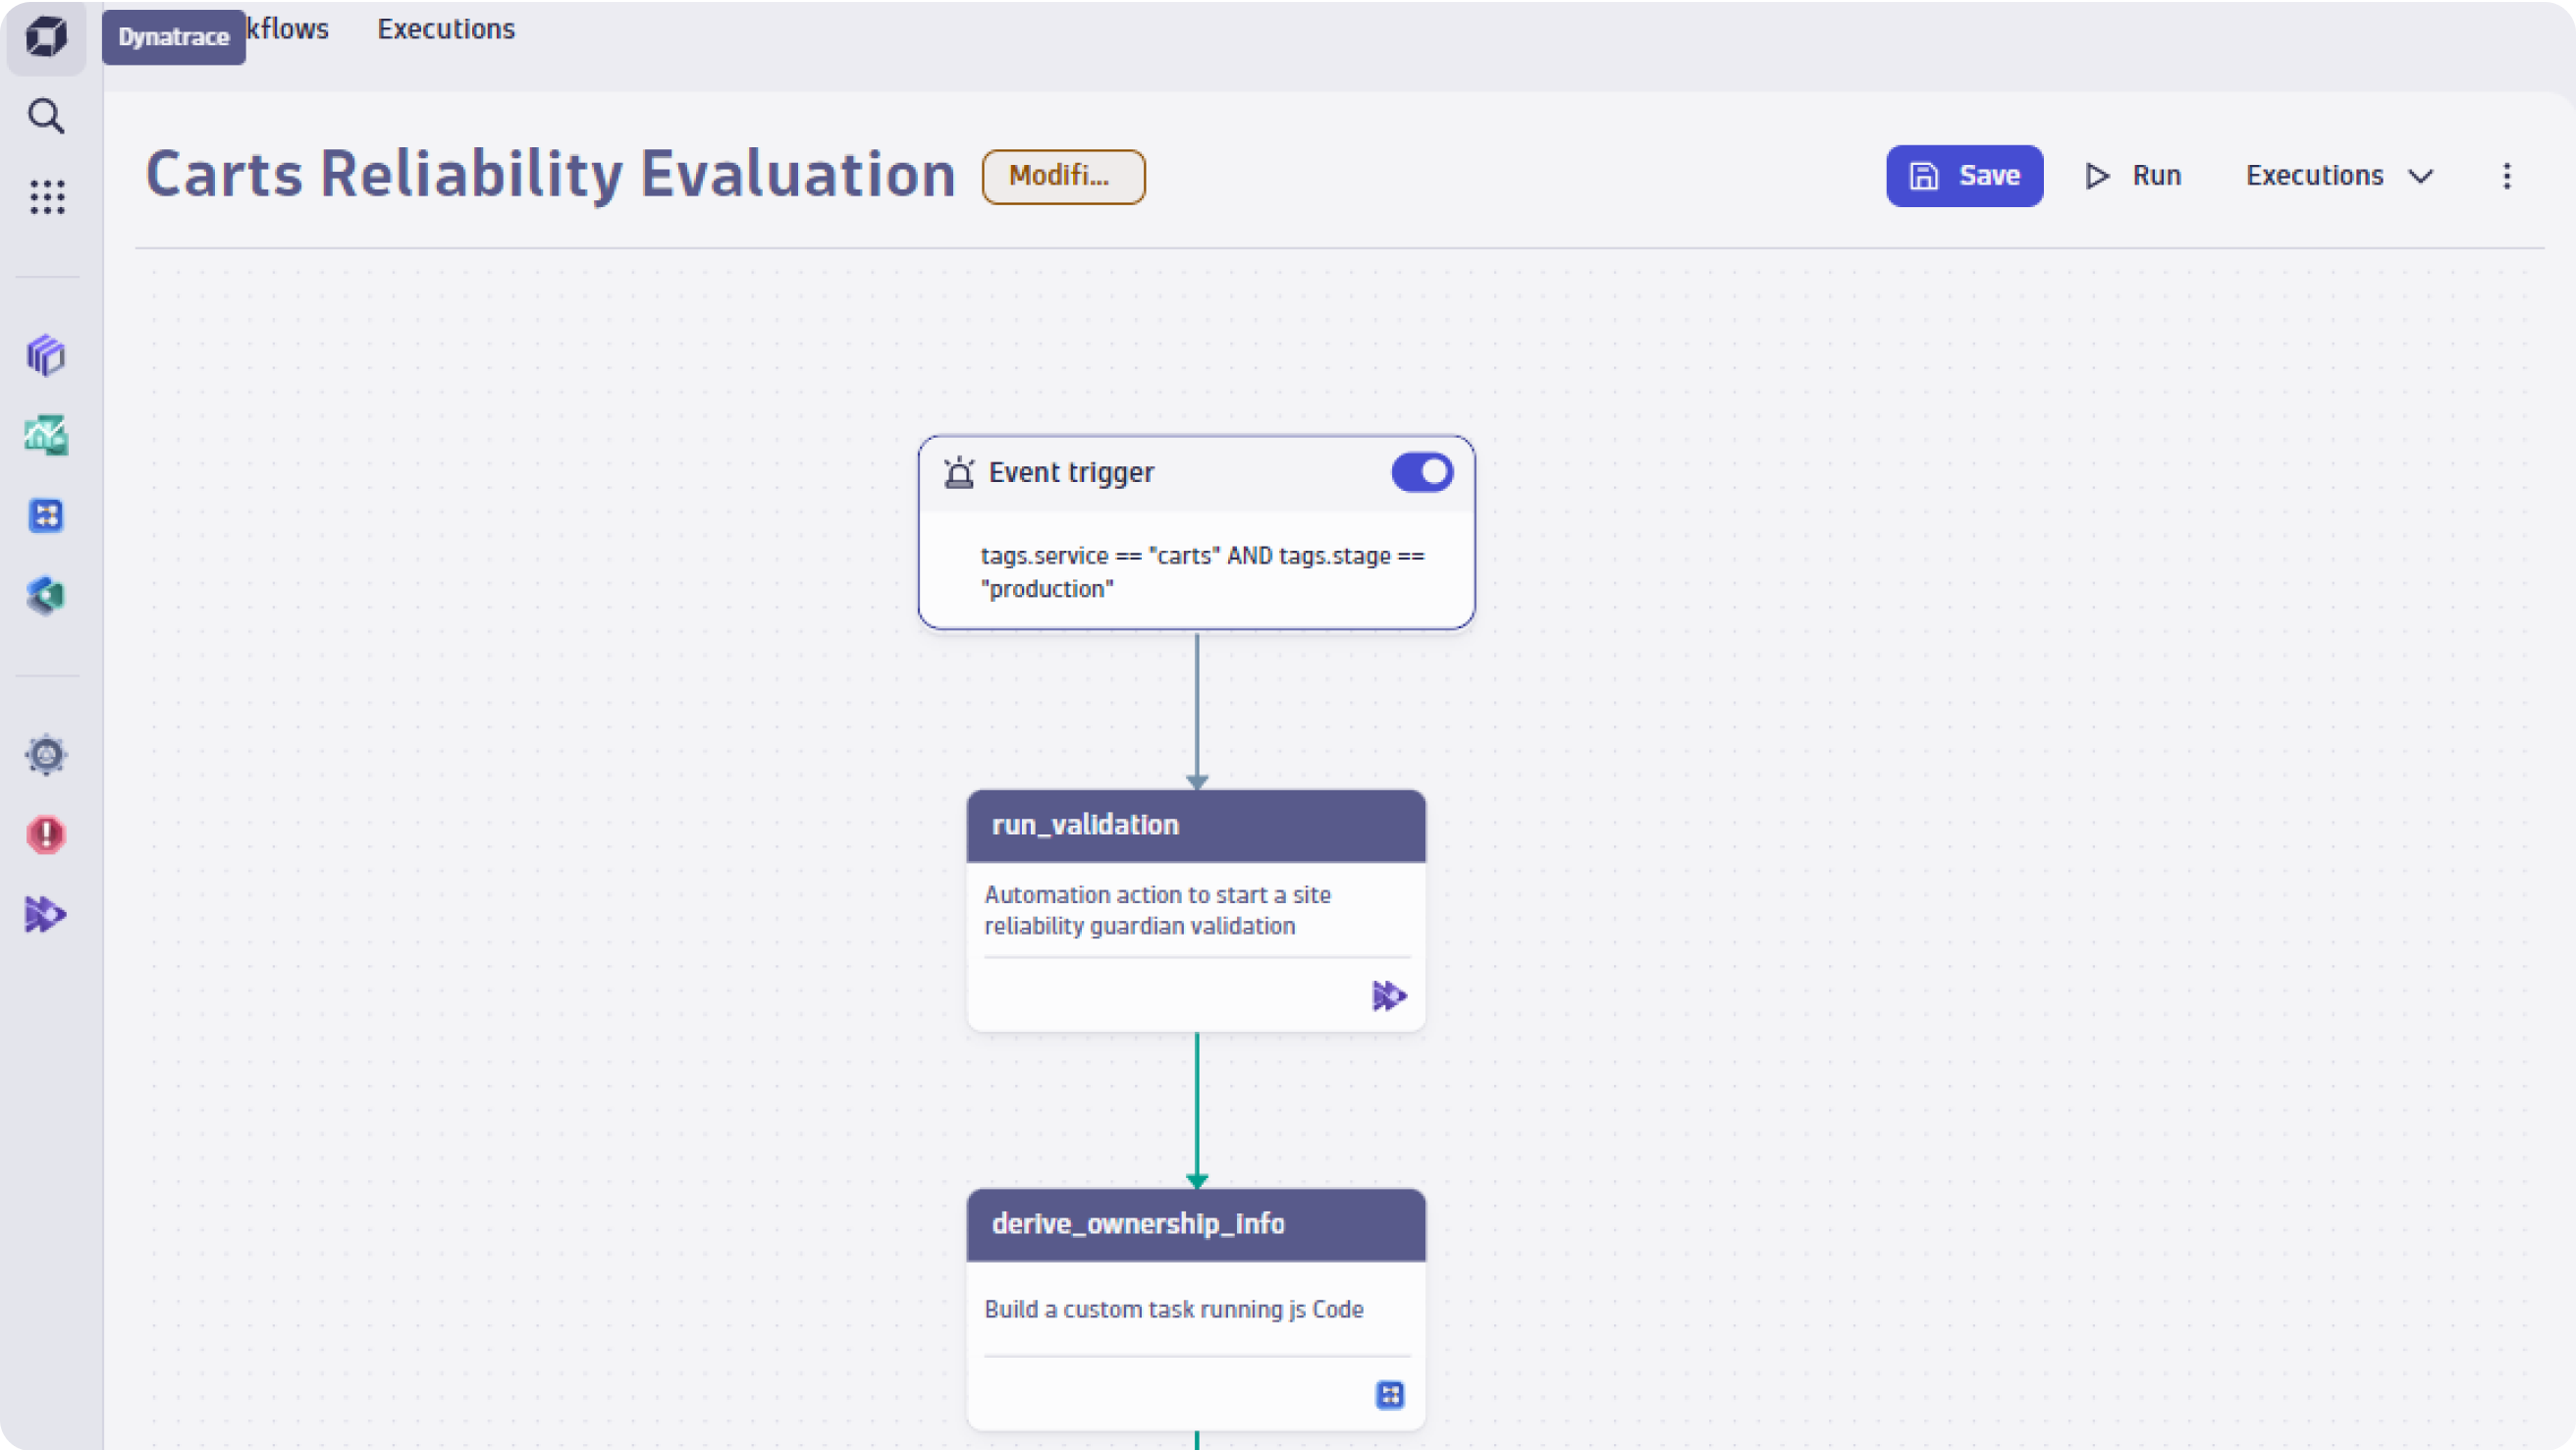This screenshot has width=2576, height=1450.
Task: Open Workflows app icon in sidebar
Action: [x=46, y=914]
